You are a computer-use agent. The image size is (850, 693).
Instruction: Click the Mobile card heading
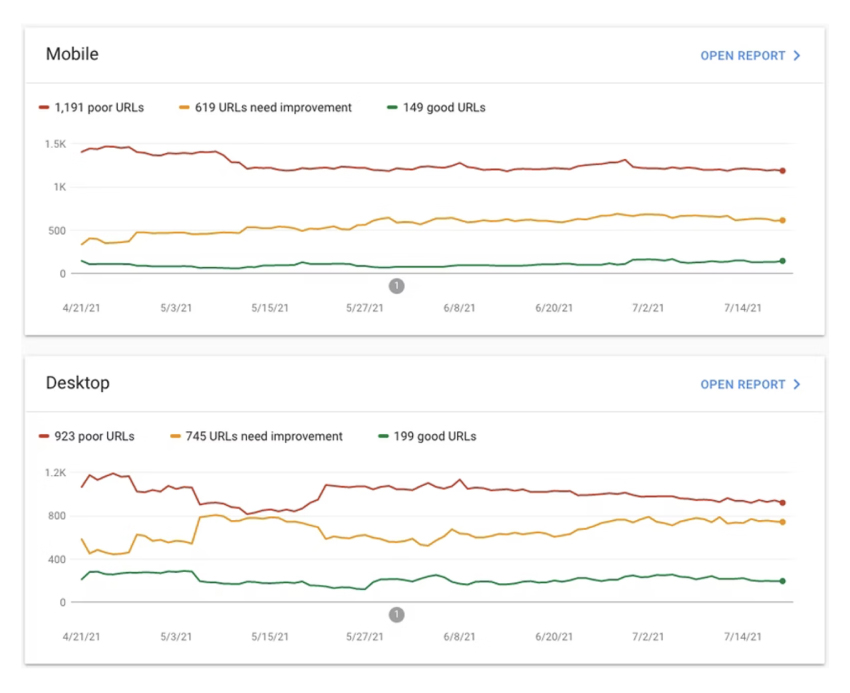click(72, 54)
